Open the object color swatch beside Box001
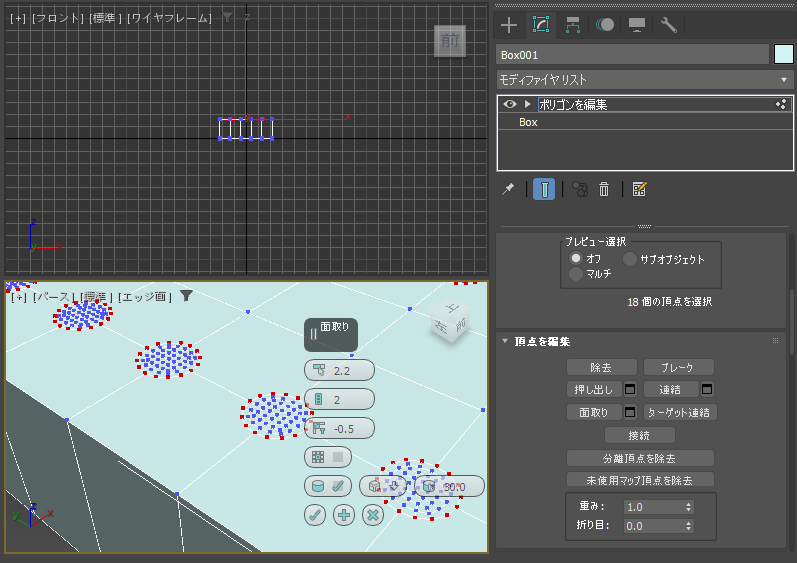 coord(783,54)
